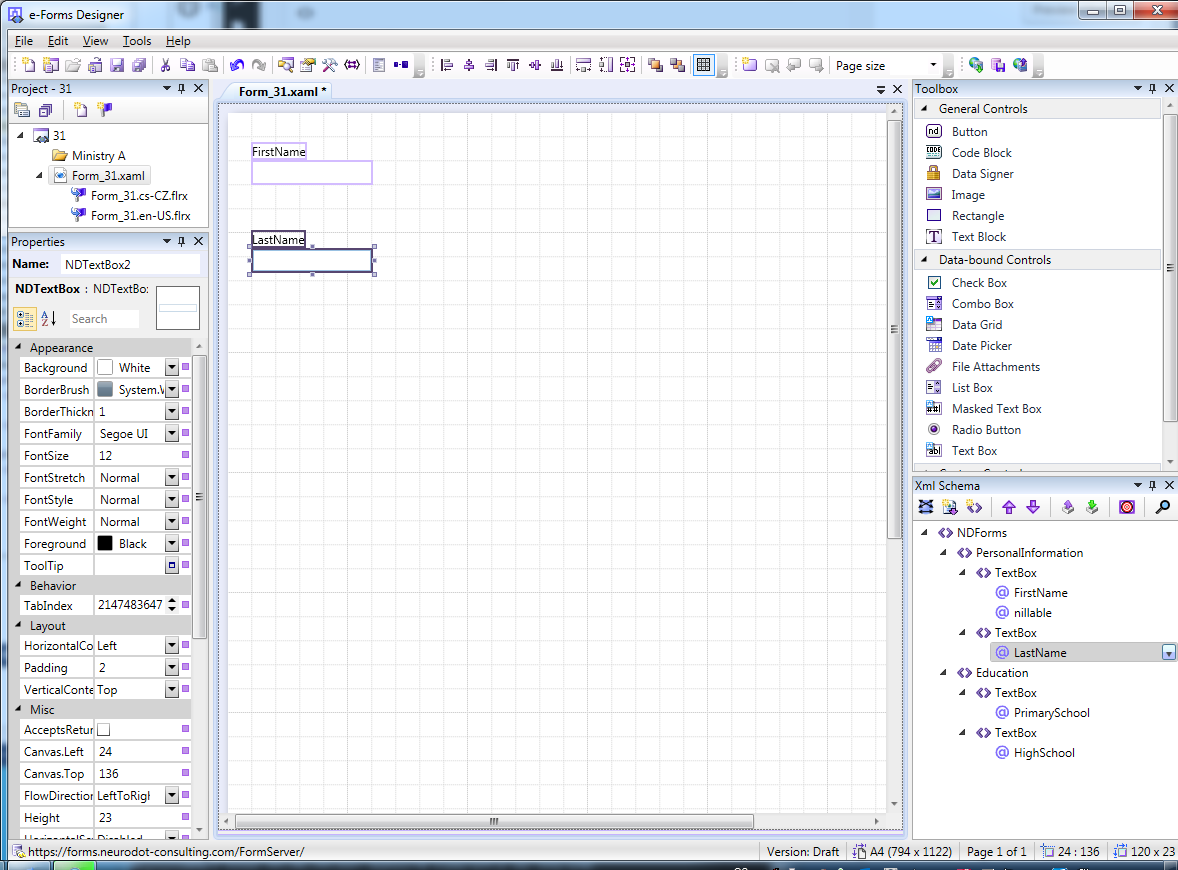Open the View menu
The image size is (1178, 870).
pyautogui.click(x=95, y=41)
